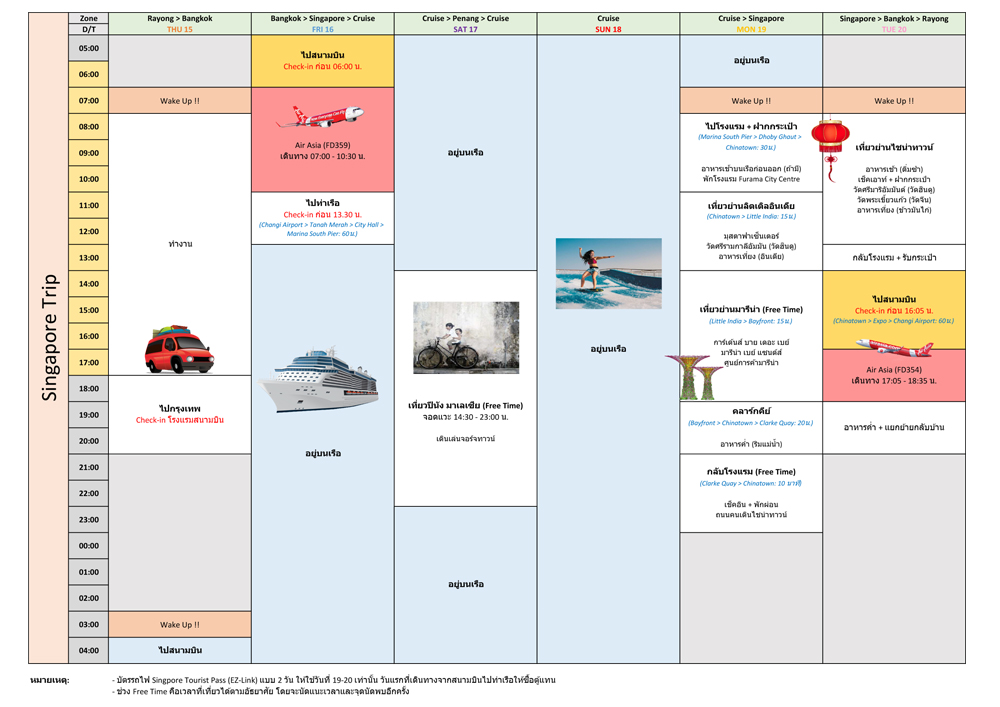Click the '07:00' time cell
Viewport: 1000px width, 707px height.
pos(89,101)
